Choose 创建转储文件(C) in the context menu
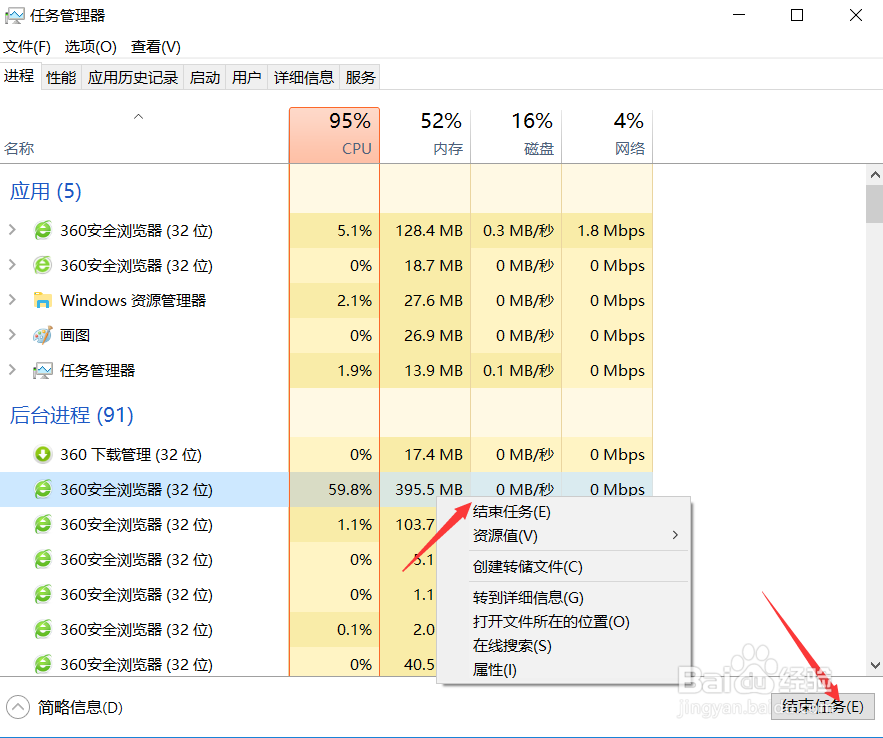The image size is (883, 738). coord(564,566)
